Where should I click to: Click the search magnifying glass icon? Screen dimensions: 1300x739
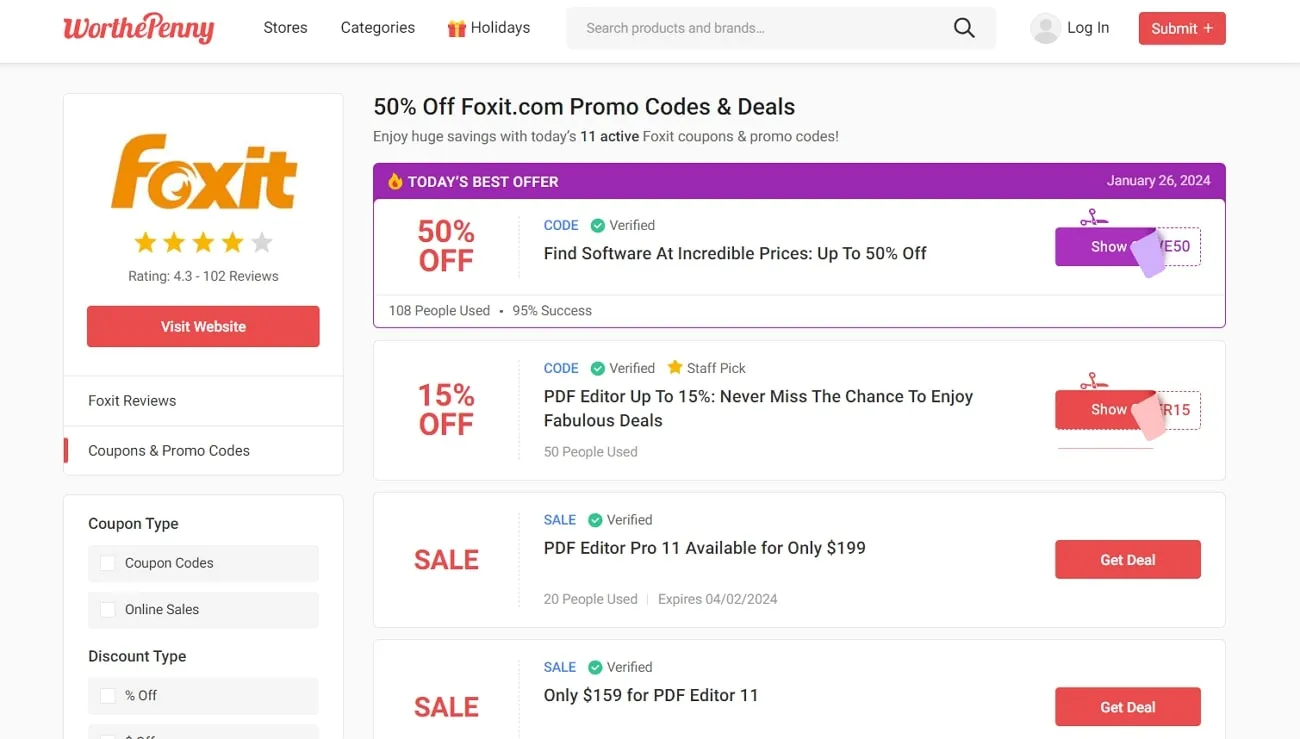(x=963, y=28)
